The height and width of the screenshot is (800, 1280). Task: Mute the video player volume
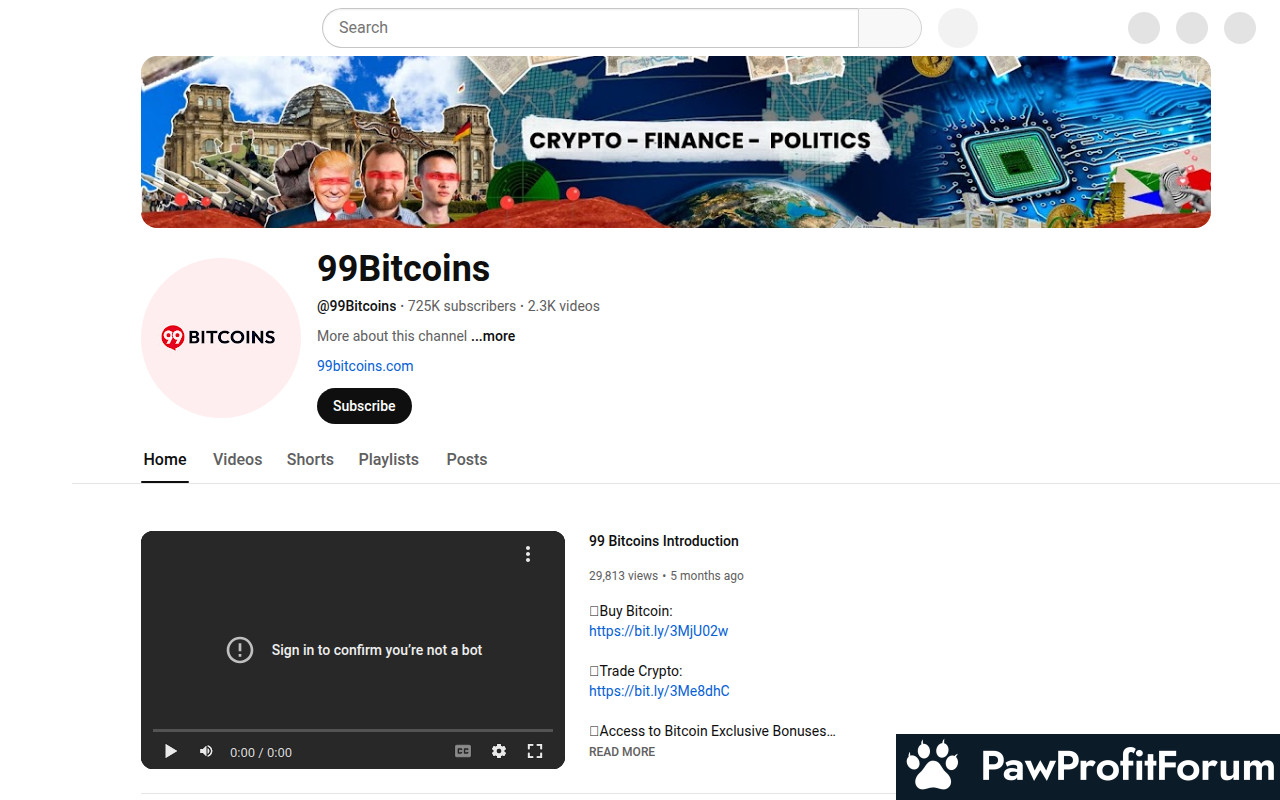point(206,751)
